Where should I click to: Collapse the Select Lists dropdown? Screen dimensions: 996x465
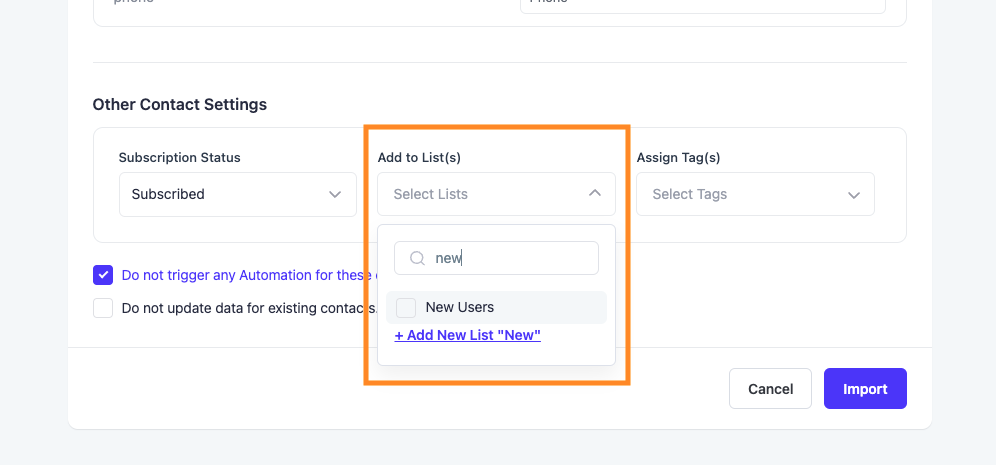pos(496,194)
